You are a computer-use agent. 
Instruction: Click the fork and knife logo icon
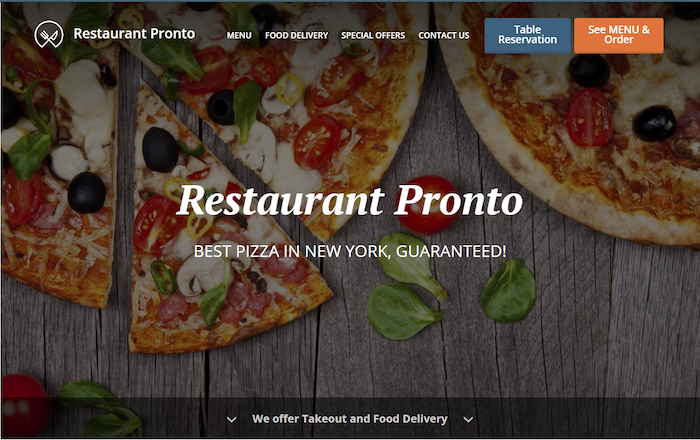coord(49,34)
